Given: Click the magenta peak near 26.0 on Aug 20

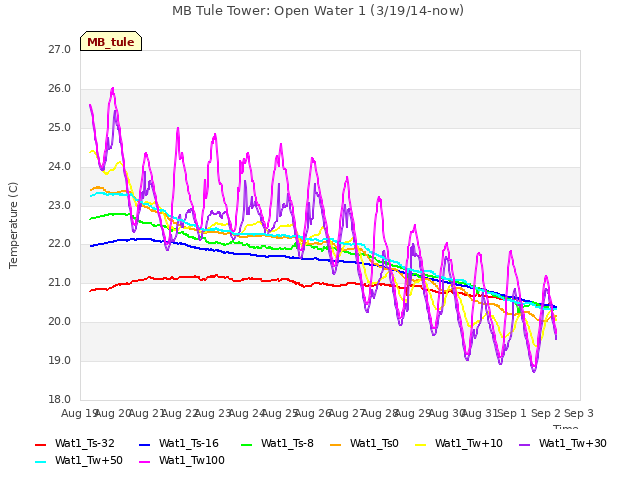Looking at the screenshot, I should pos(112,88).
